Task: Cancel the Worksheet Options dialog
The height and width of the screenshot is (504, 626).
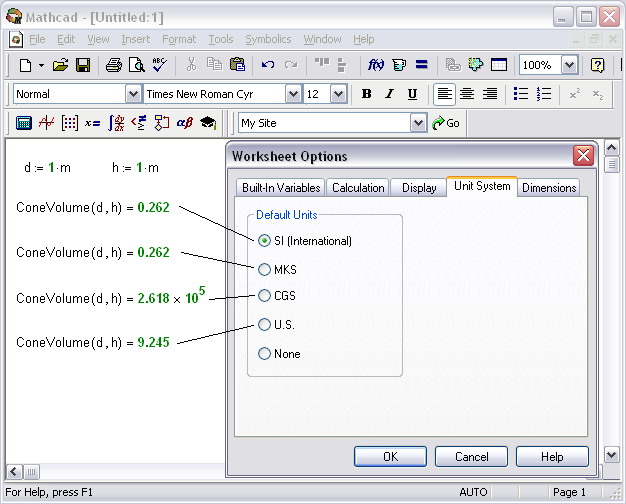Action: [471, 456]
